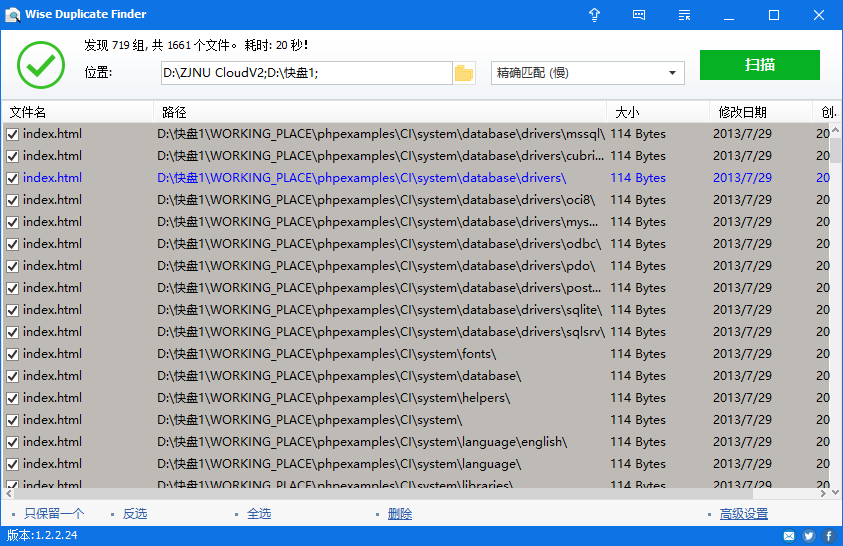Sort by 路径 column header
Screen dimensions: 843x546
380,112
